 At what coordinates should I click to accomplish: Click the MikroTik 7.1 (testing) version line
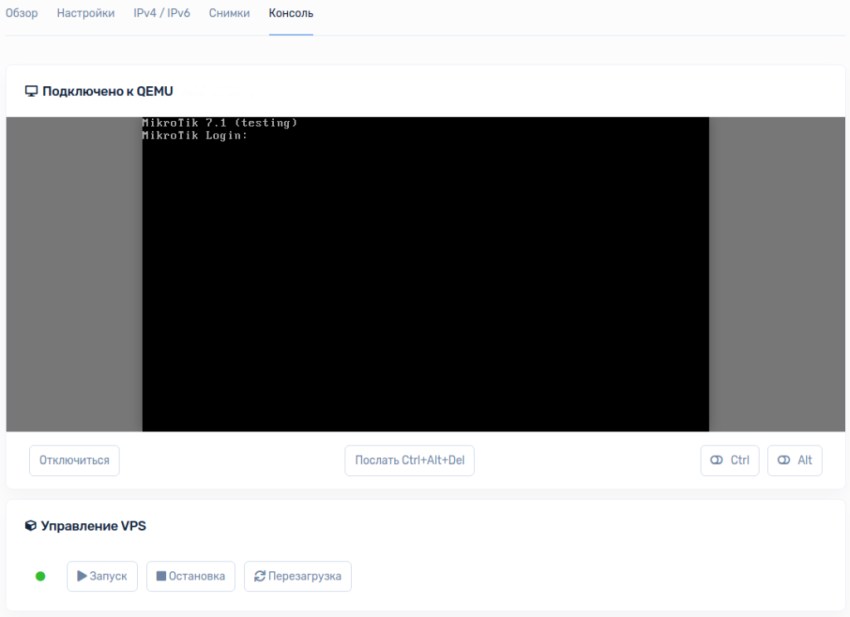tap(219, 123)
